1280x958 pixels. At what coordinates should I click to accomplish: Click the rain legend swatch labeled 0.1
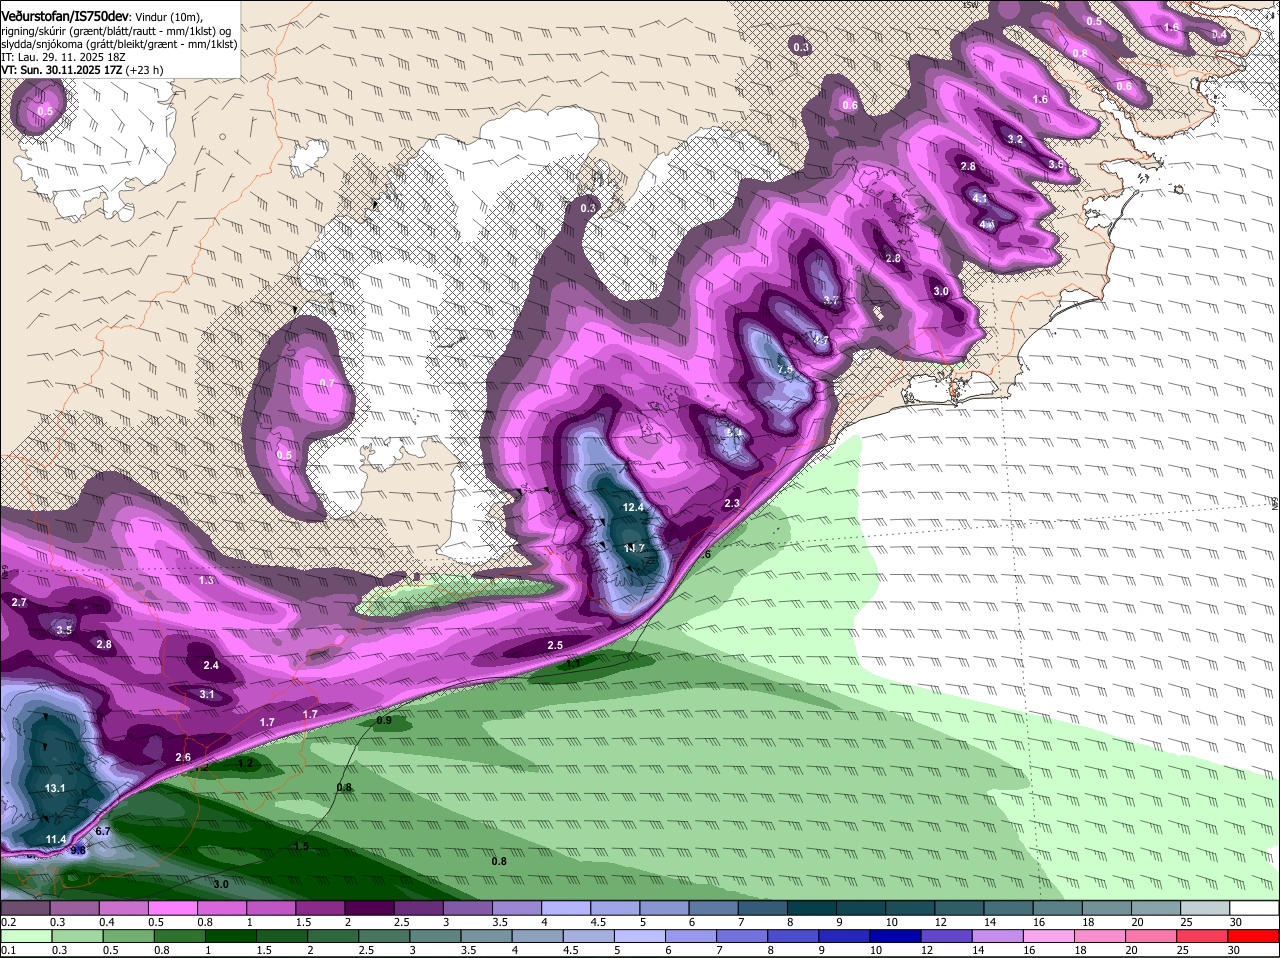(x=25, y=936)
